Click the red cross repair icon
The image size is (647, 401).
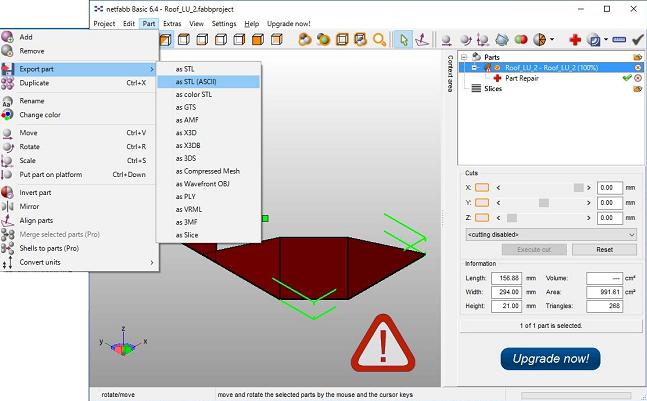(575, 40)
